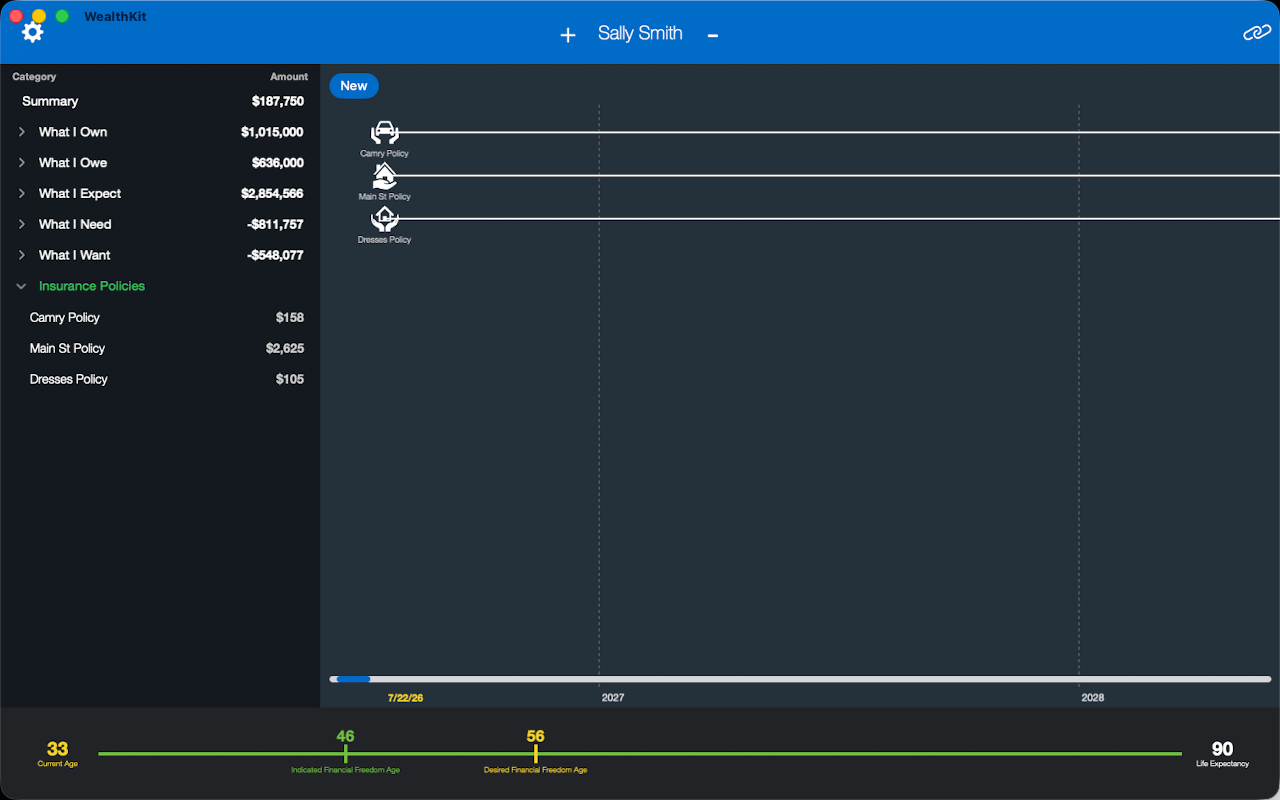Expand the What I Own category

pos(22,132)
